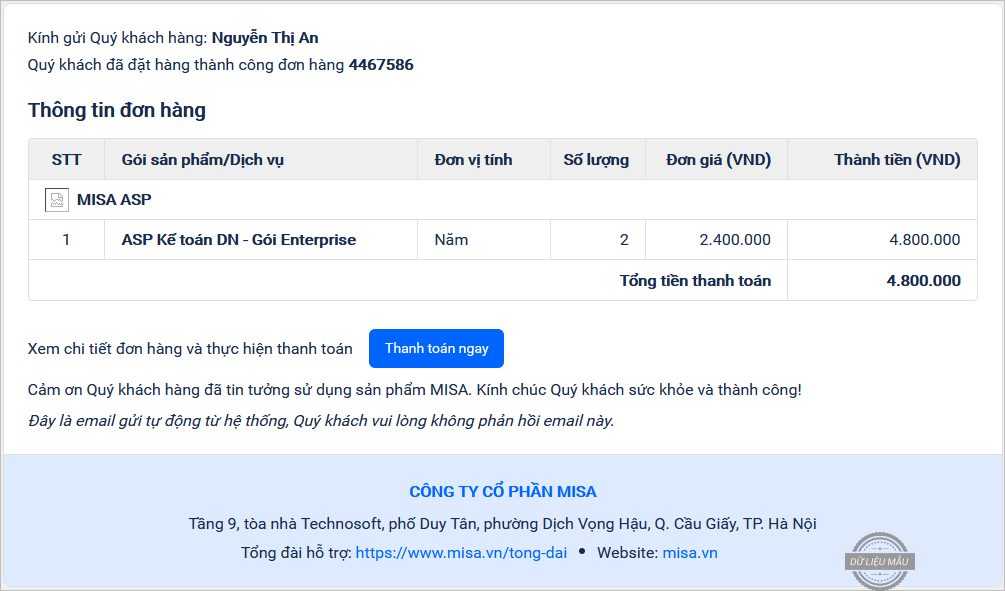
Task: Click the Quý khách đã đặt hàng thành công line
Action: [220, 65]
